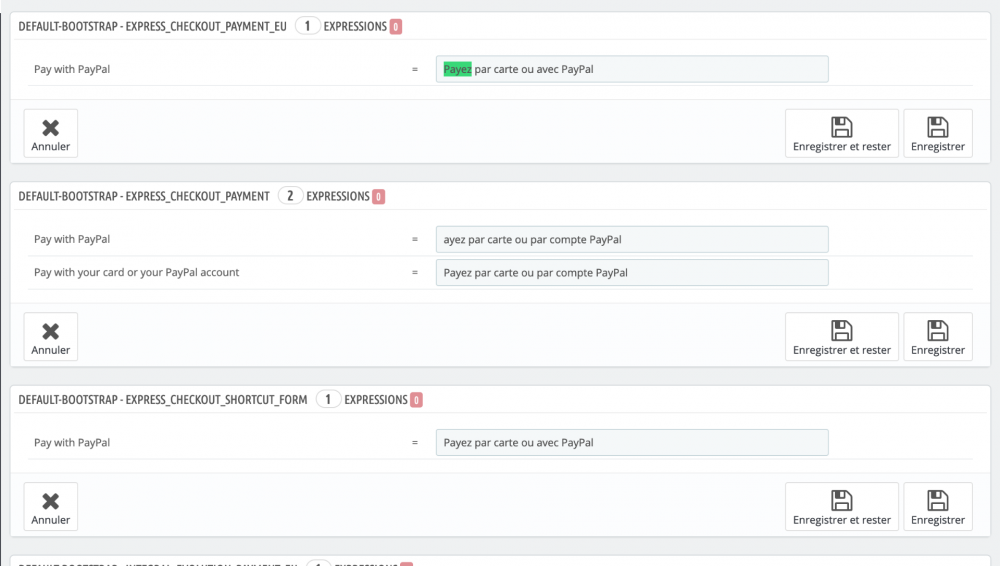Image resolution: width=1000 pixels, height=566 pixels.
Task: Edit translation for 'Pay with your card or your PayPal account'
Action: pos(632,272)
